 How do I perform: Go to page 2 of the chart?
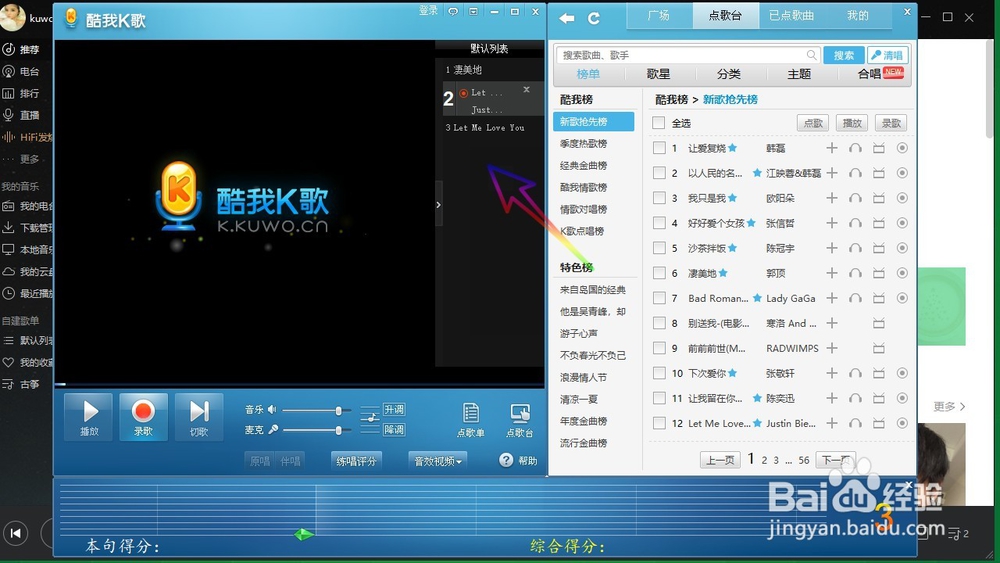764,460
